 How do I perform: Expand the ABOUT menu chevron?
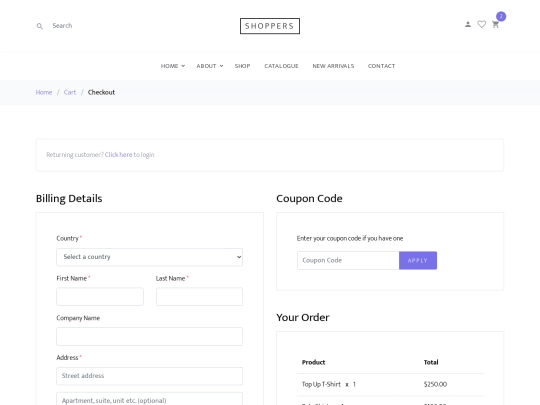pyautogui.click(x=221, y=66)
